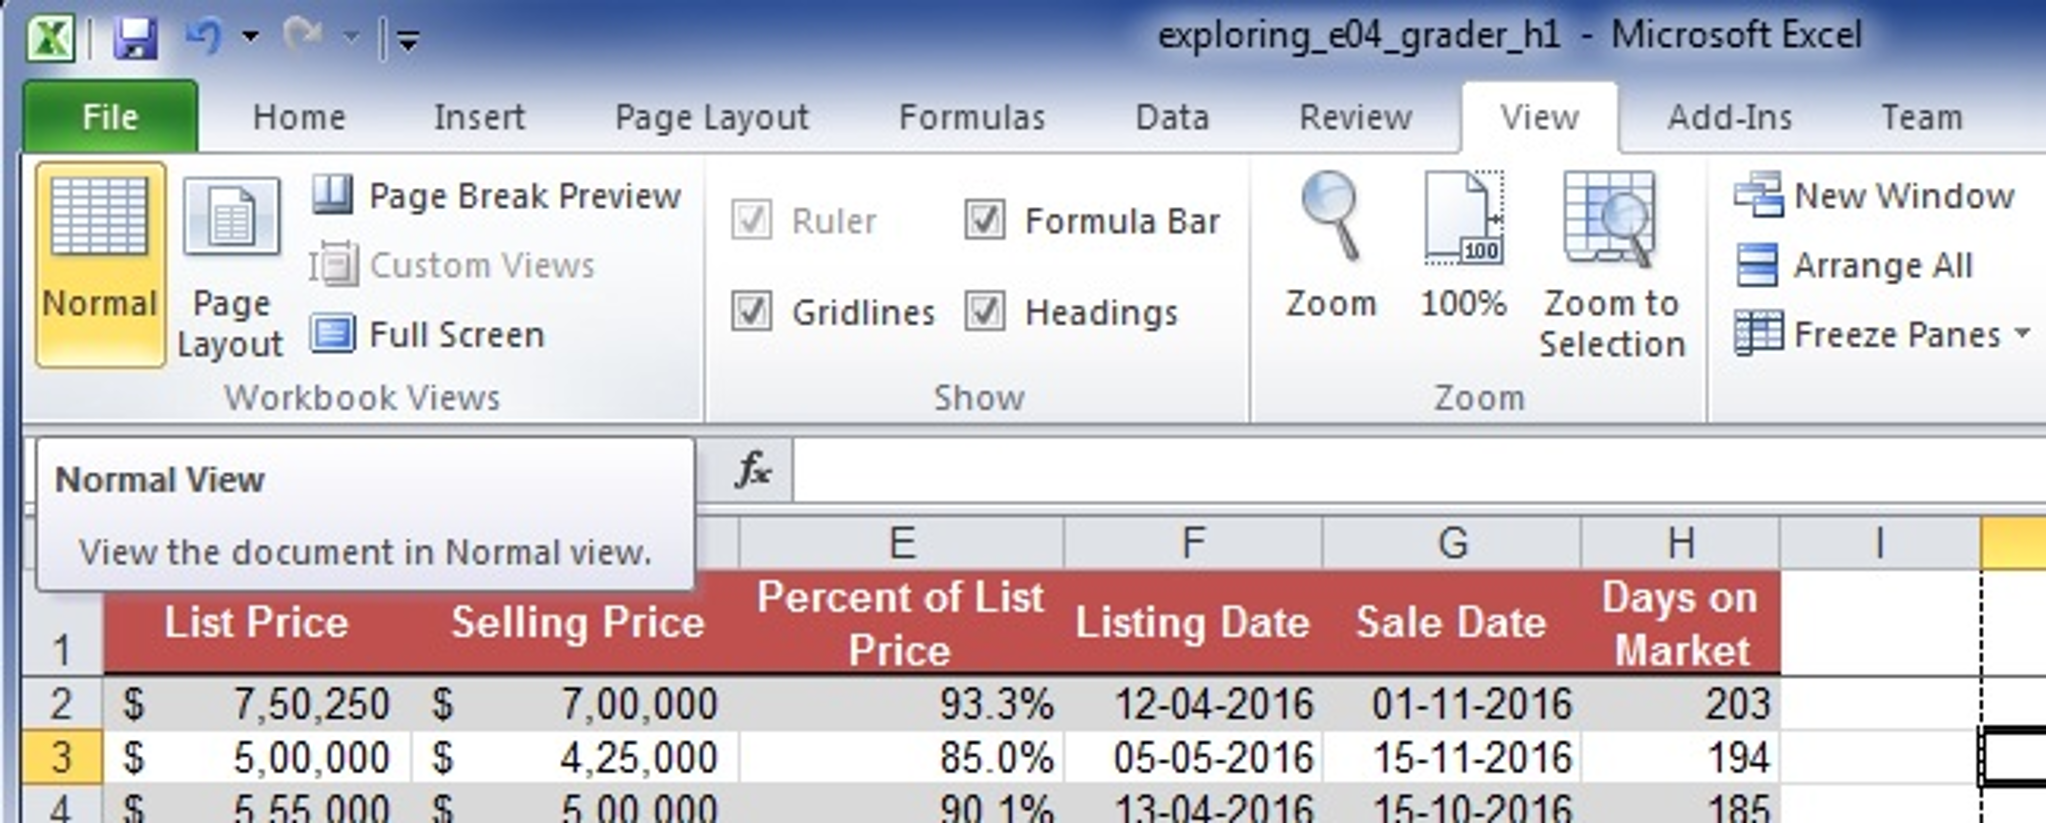Select the cell with value 203
Image resolution: width=2046 pixels, height=823 pixels.
(1680, 703)
